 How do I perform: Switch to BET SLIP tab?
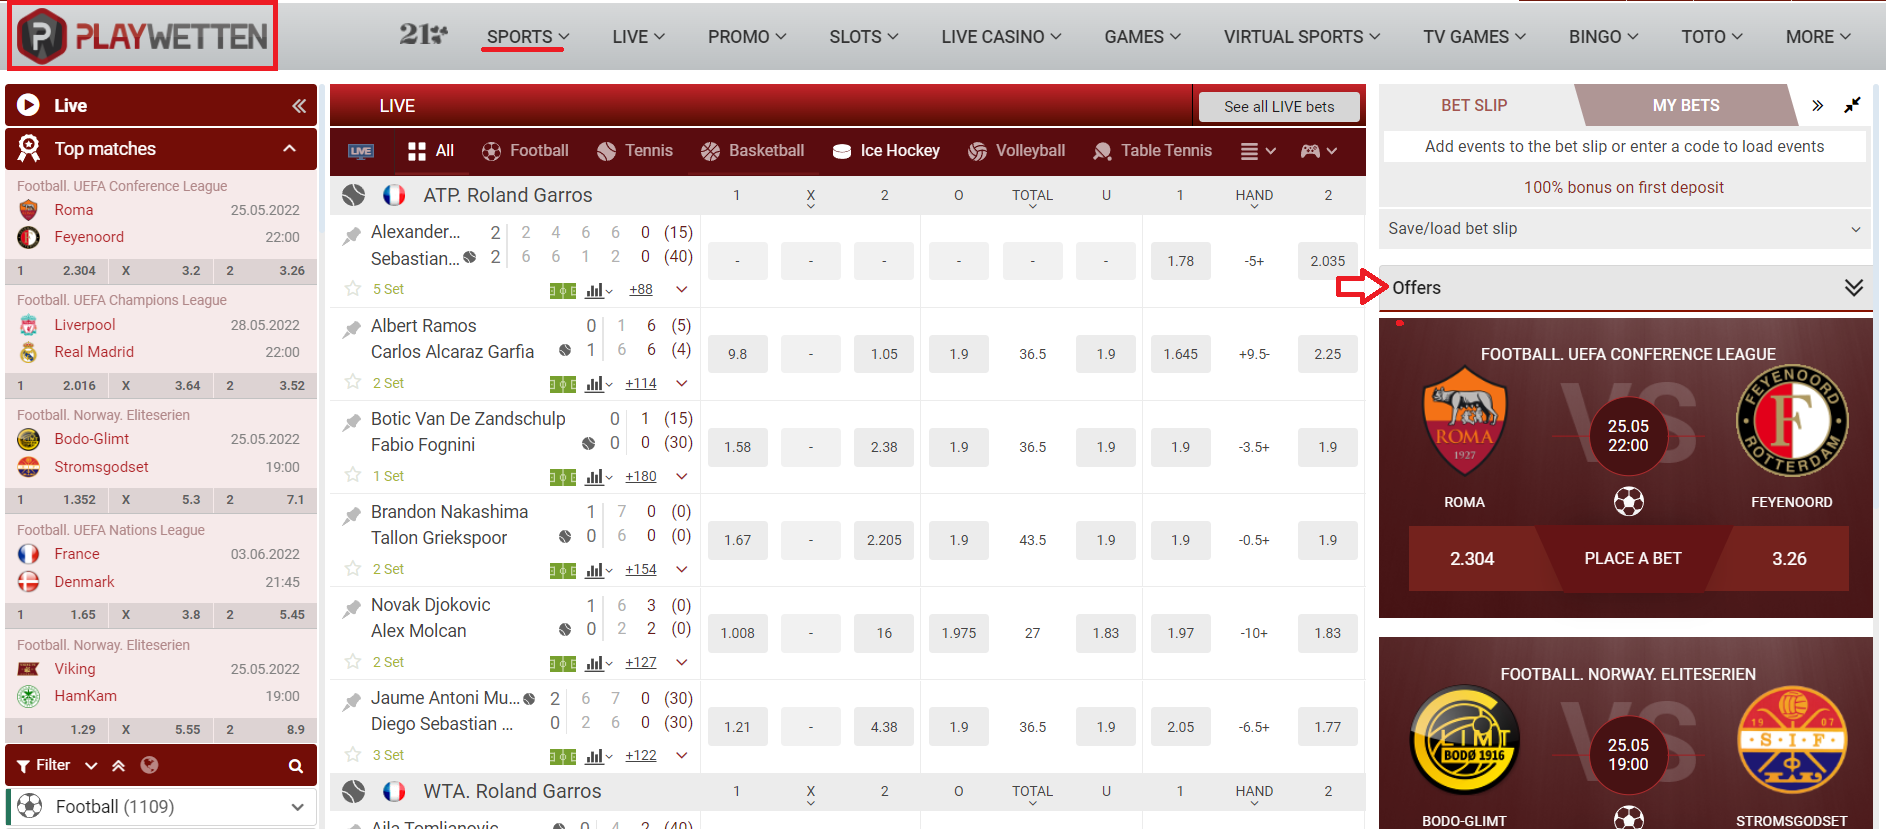[1474, 105]
